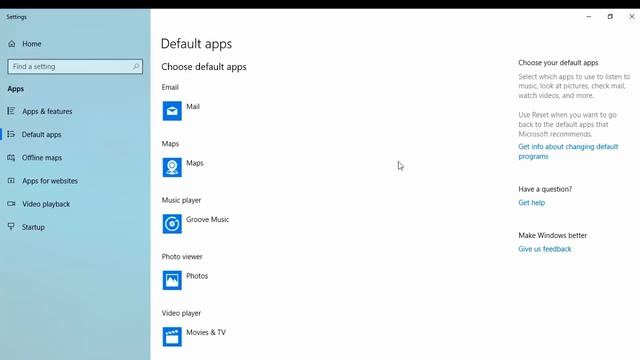640x360 pixels.
Task: Click the Choose your default apps heading
Action: tap(558, 63)
